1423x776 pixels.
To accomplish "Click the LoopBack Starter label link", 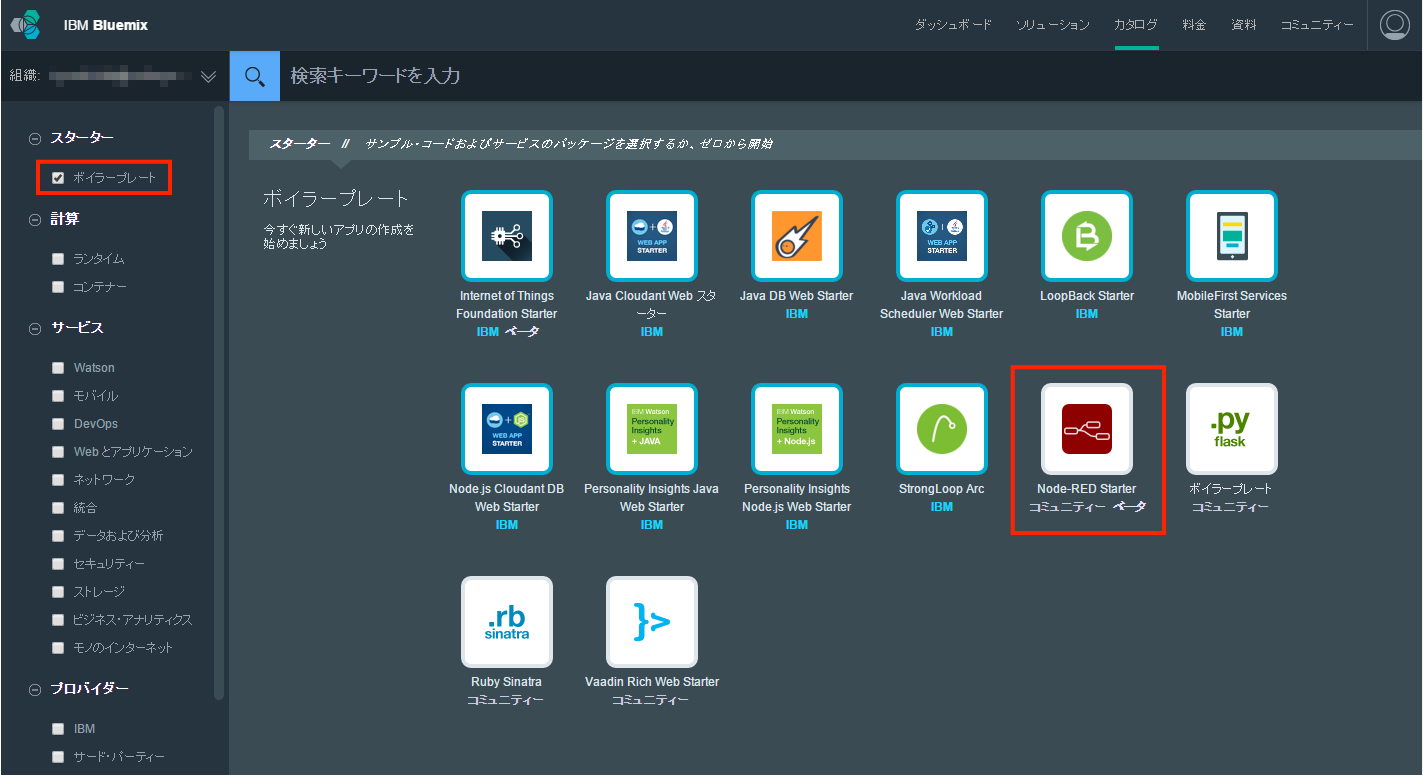I will tap(1087, 296).
